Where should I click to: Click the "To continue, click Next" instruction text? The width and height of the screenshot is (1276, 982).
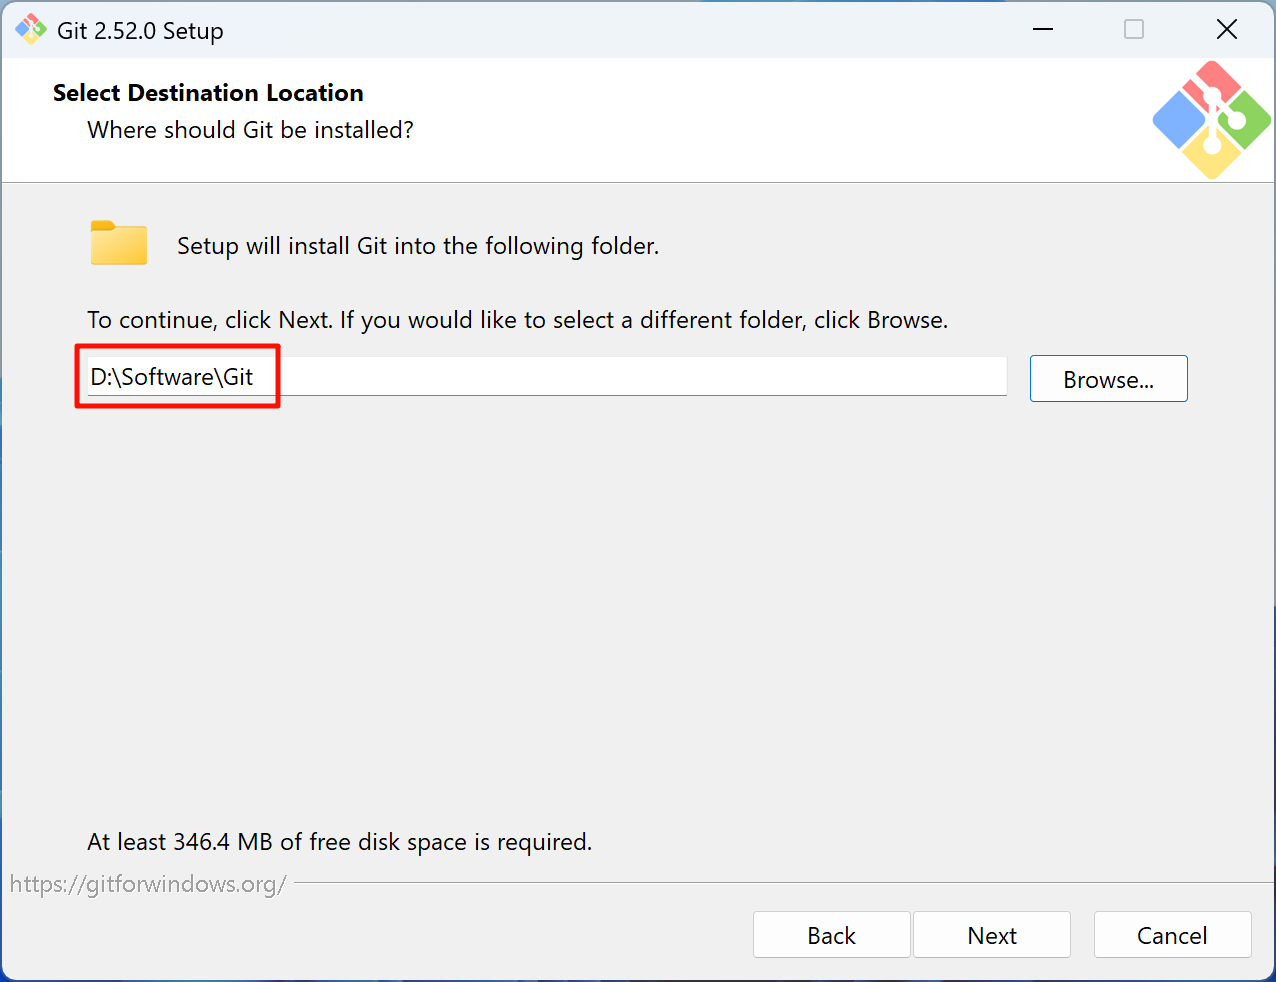[517, 320]
